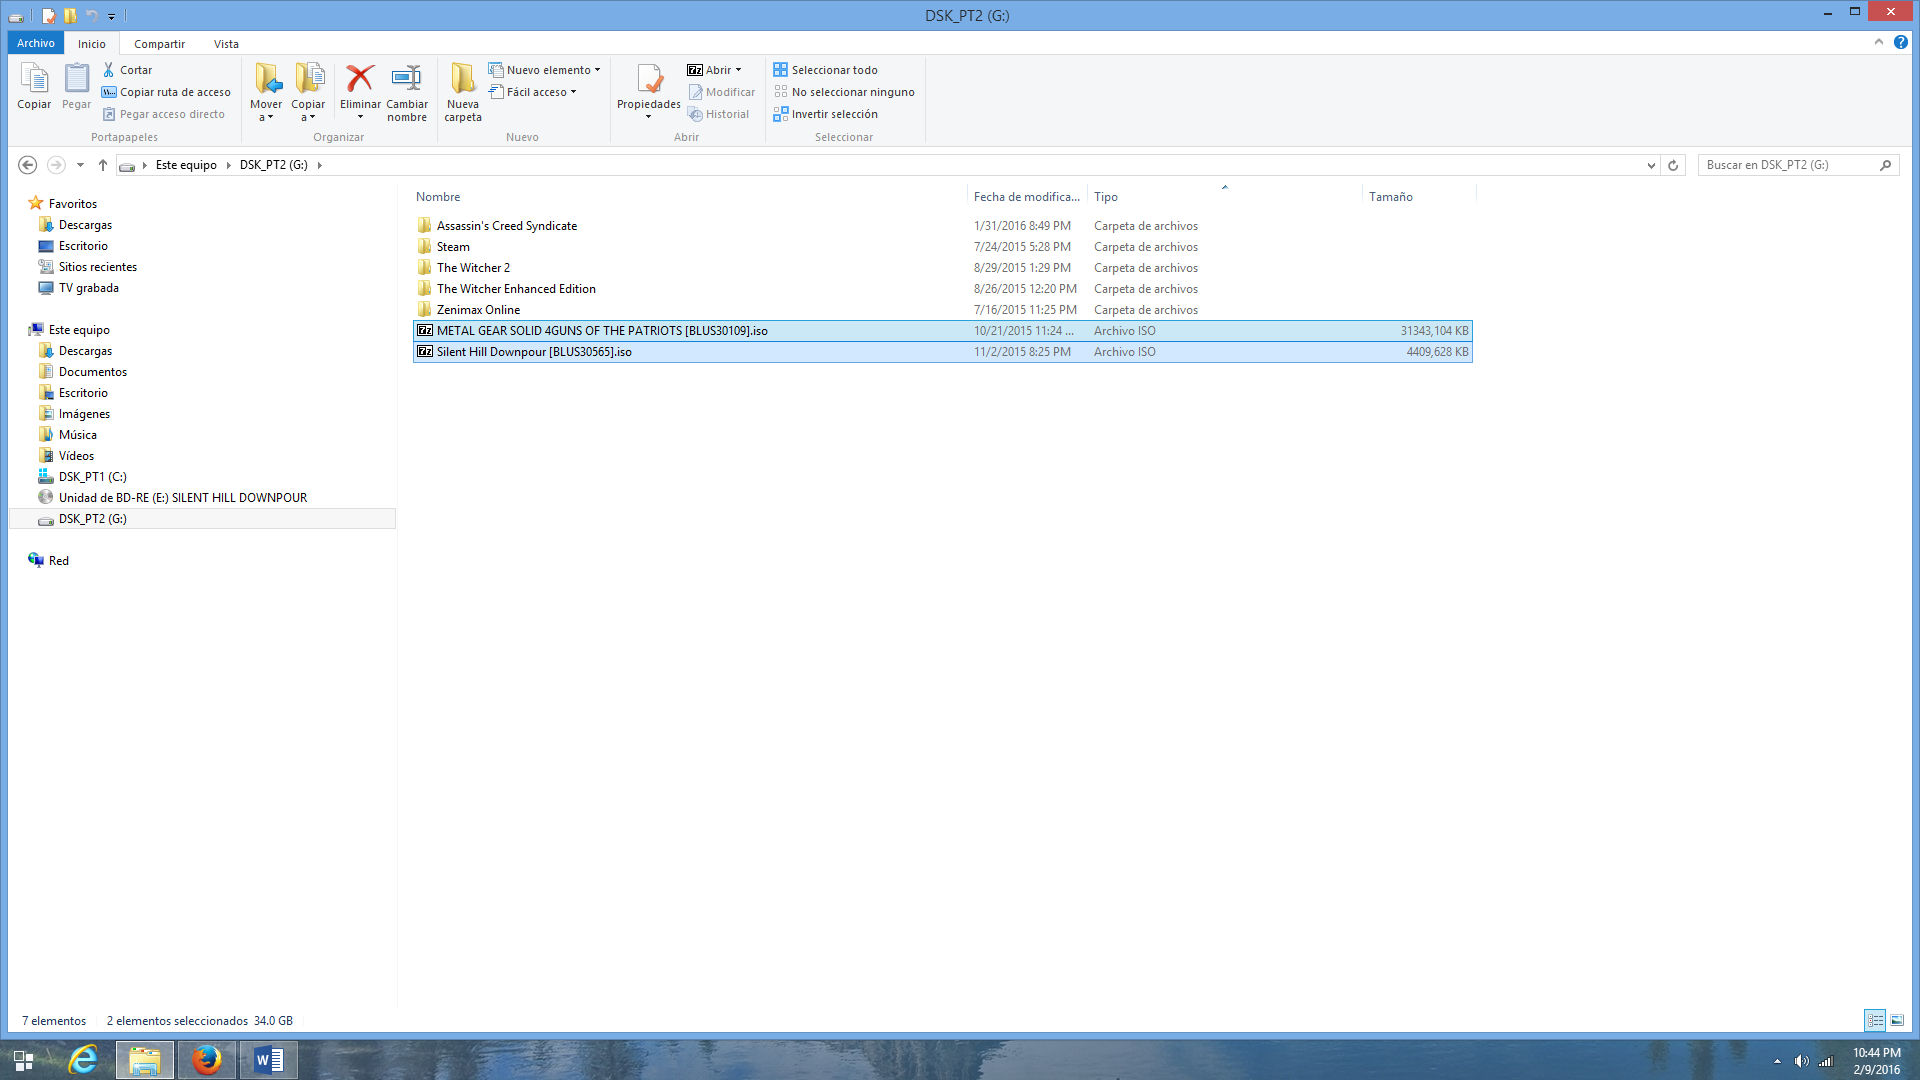Click the Copiar icon in Portapapeles
The image size is (1920, 1080).
pos(34,78)
